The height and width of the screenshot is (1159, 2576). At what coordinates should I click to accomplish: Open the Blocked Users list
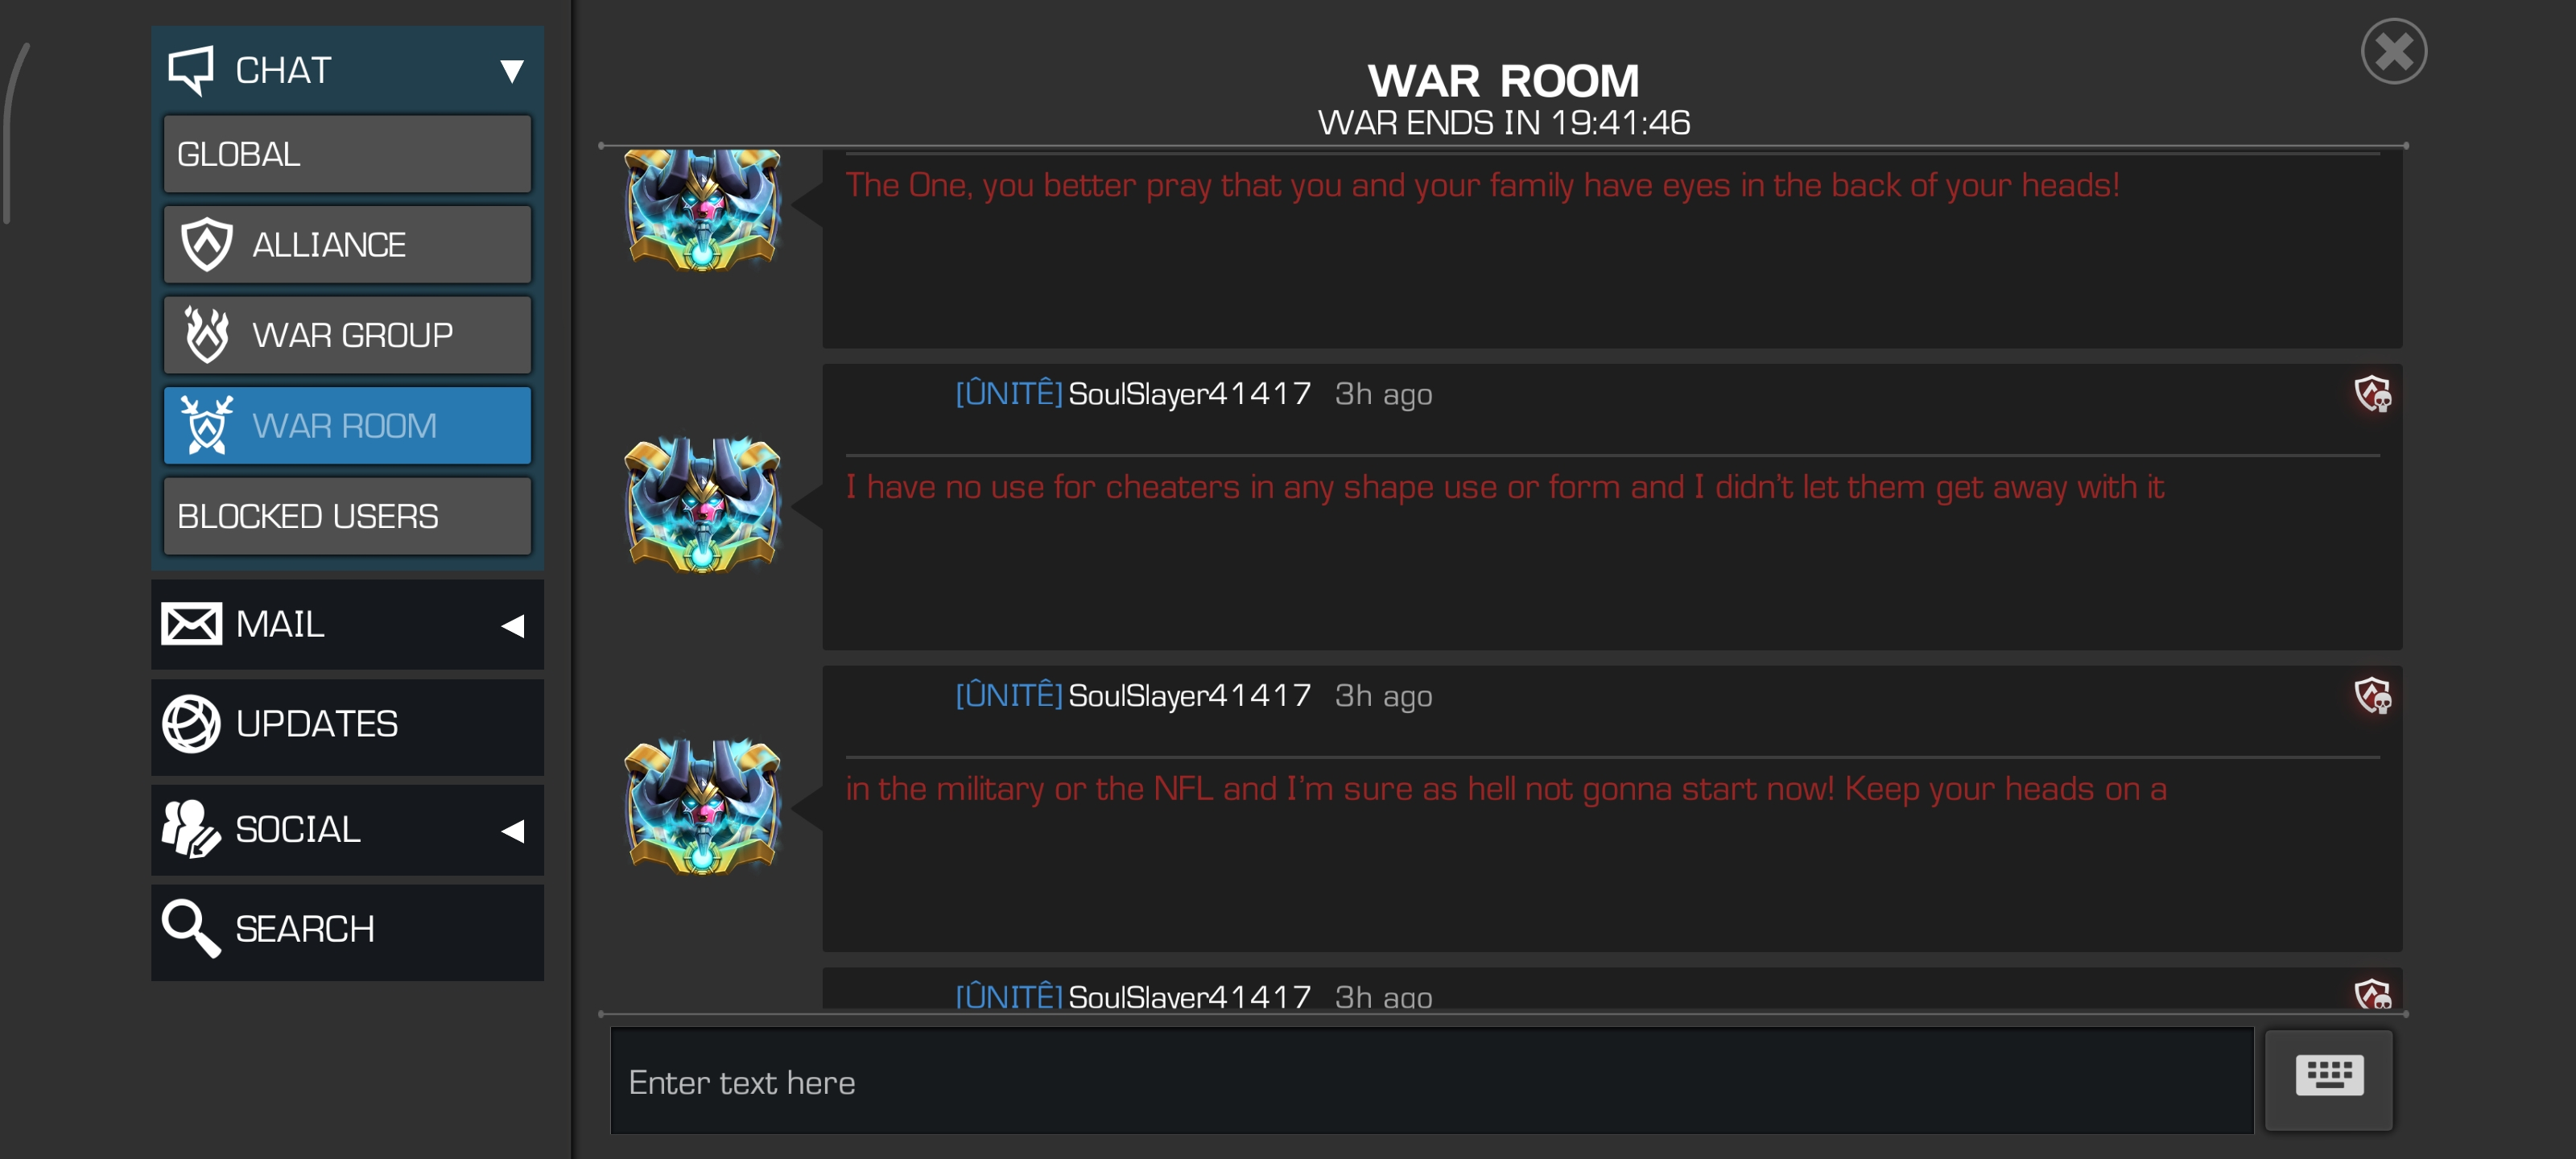pos(347,516)
